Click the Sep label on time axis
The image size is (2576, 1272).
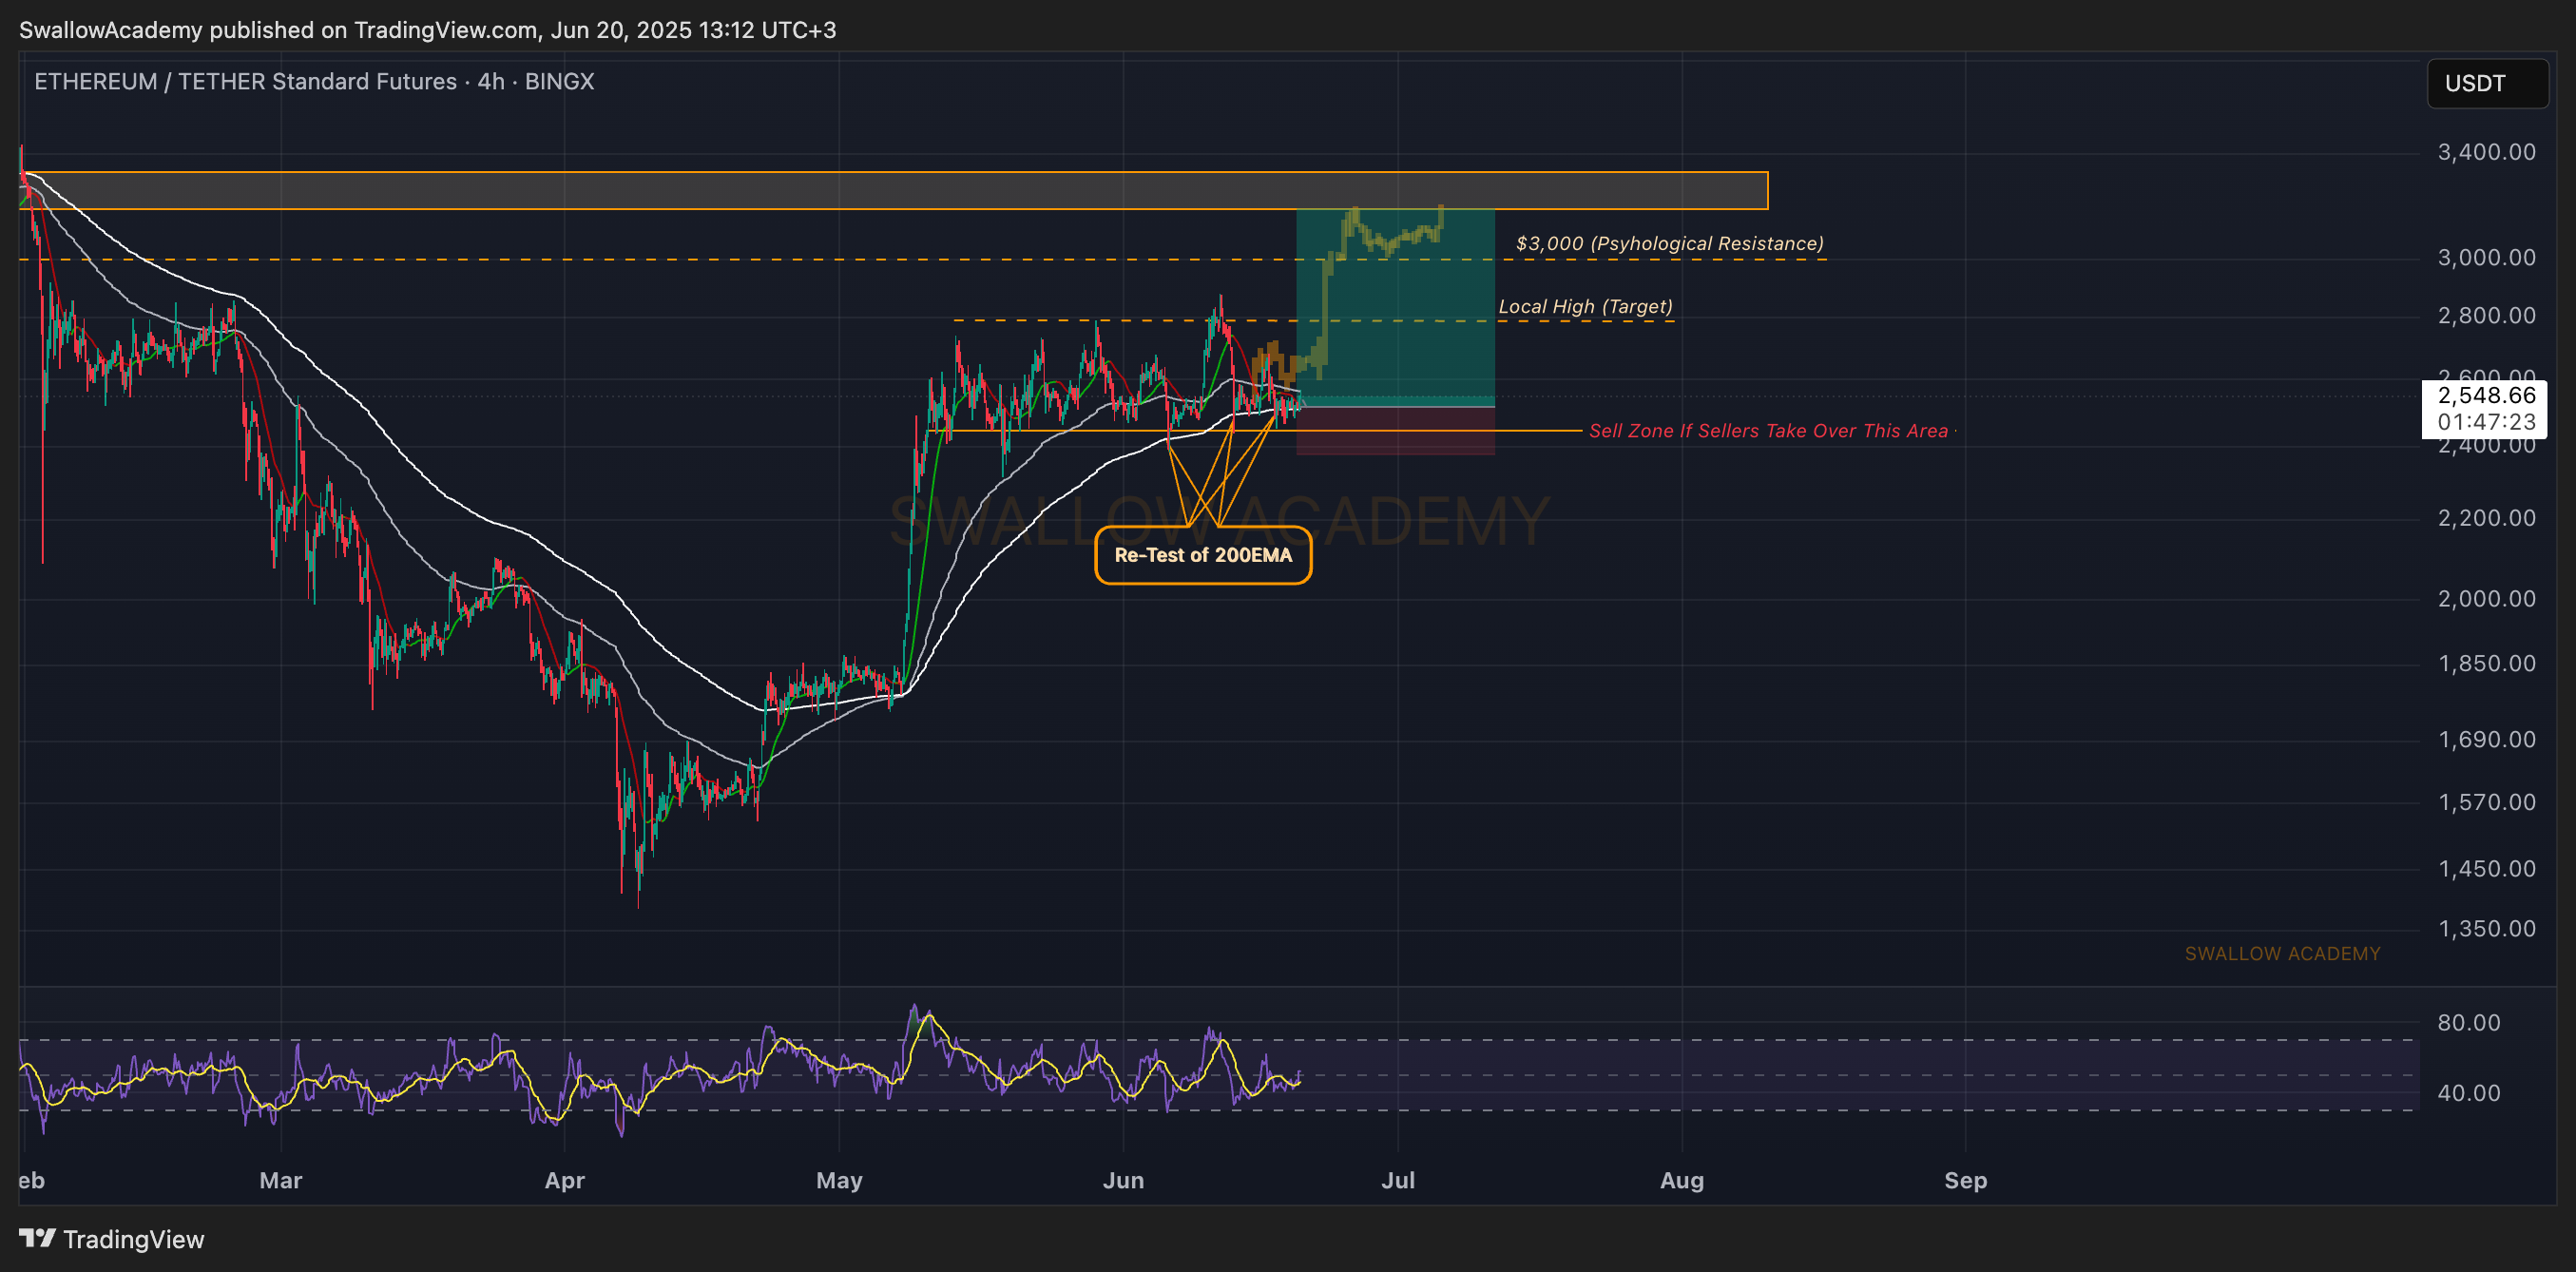pos(1966,1180)
